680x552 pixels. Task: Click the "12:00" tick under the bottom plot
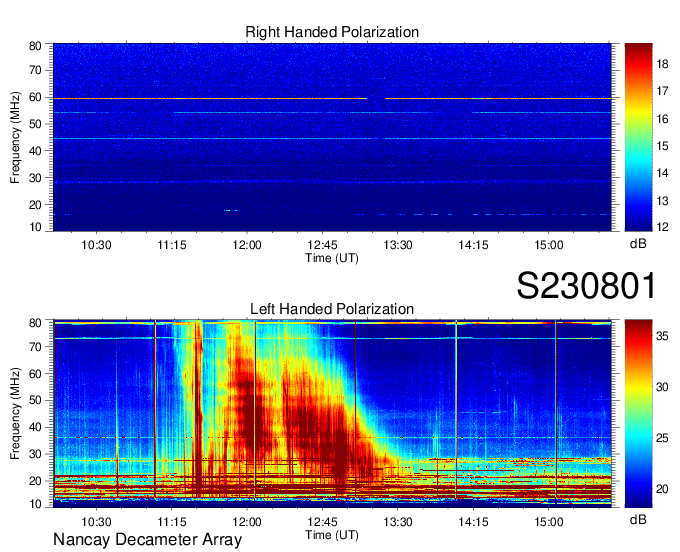[x=247, y=521]
